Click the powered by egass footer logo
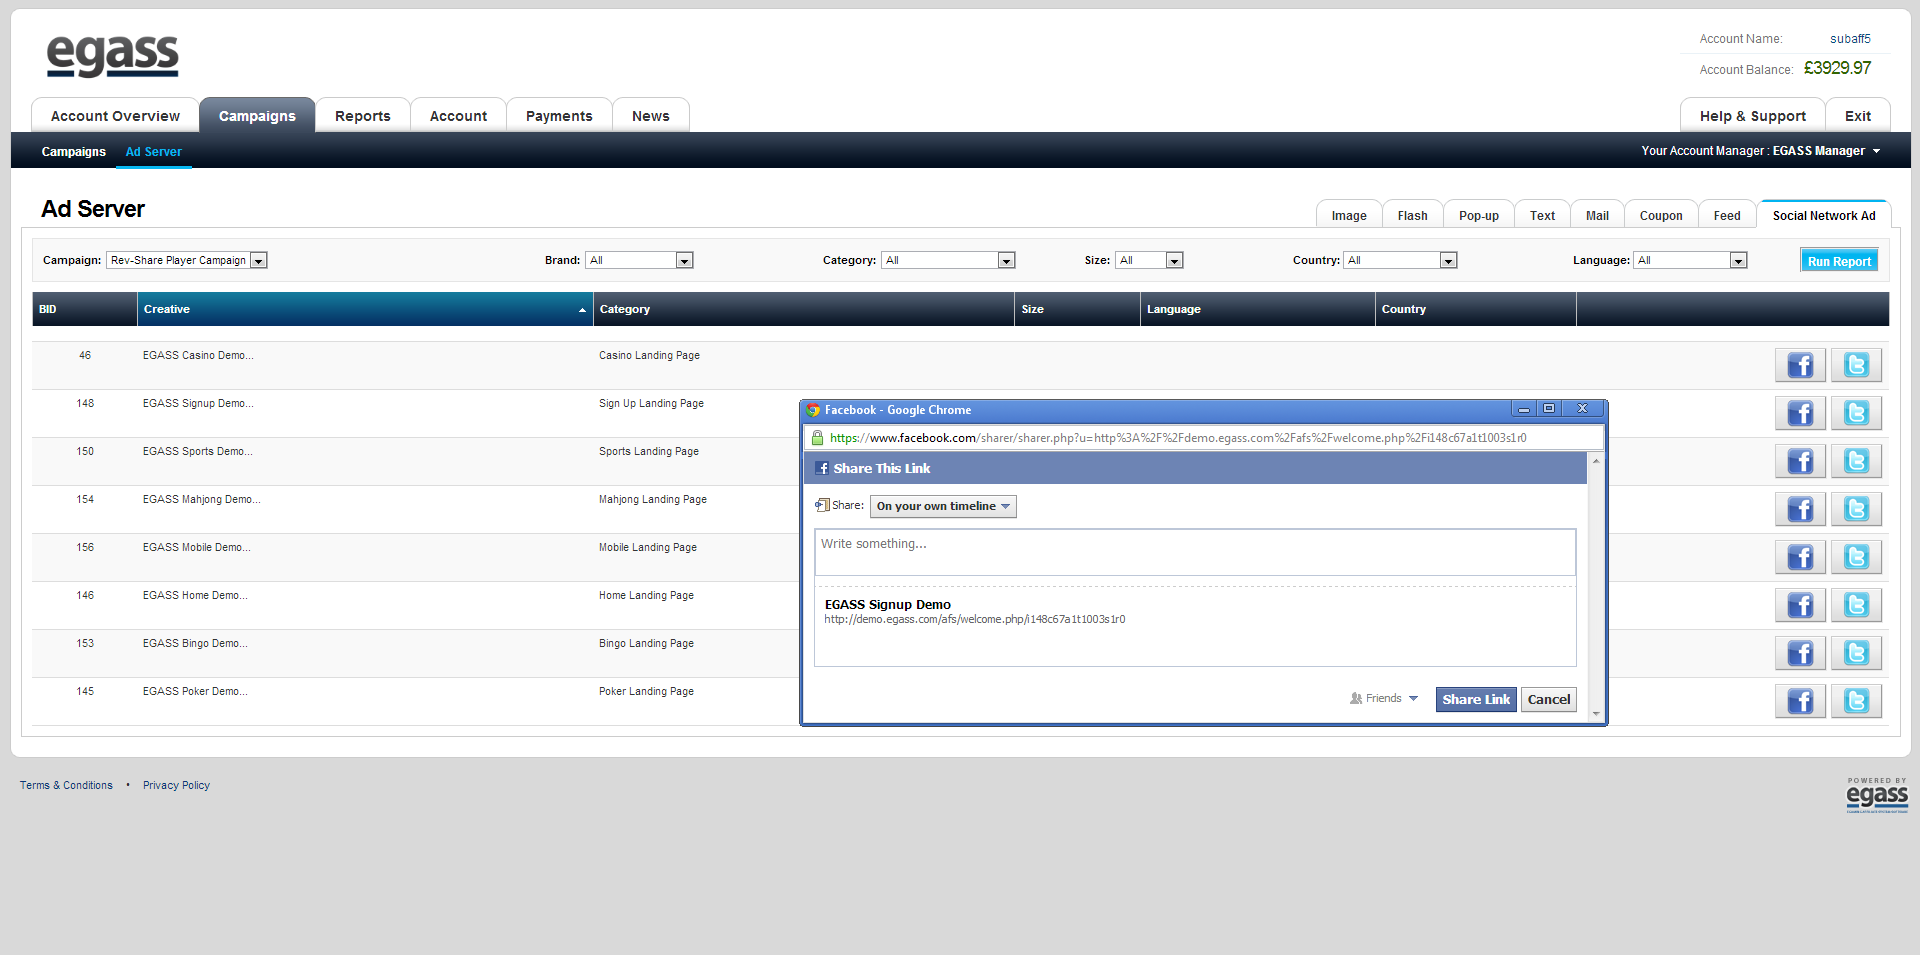Viewport: 1920px width, 955px height. (1877, 795)
